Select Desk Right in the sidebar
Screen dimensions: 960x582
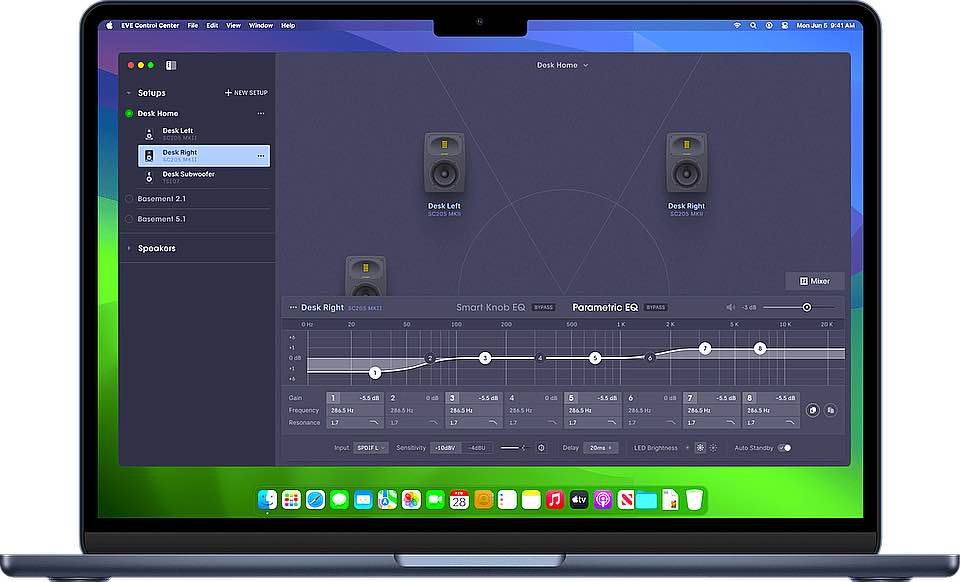204,155
